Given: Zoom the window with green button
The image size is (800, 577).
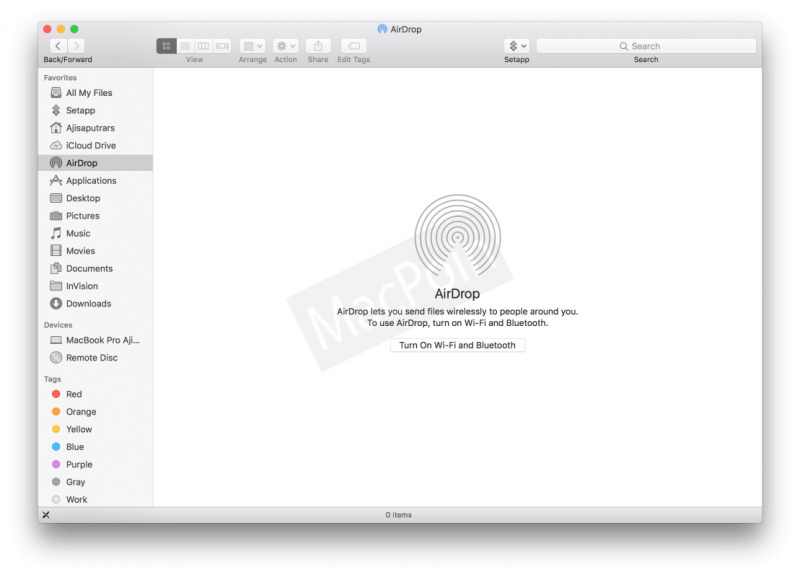Looking at the screenshot, I should tap(74, 29).
